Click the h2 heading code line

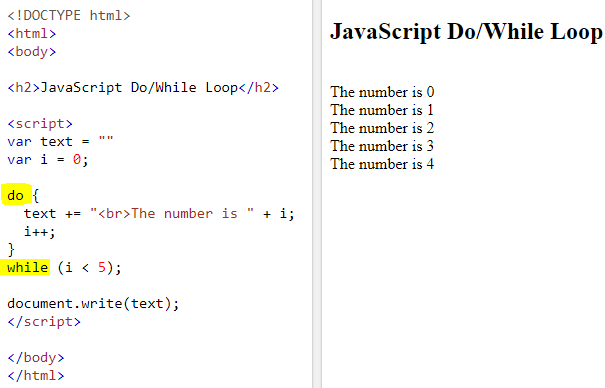(x=143, y=88)
